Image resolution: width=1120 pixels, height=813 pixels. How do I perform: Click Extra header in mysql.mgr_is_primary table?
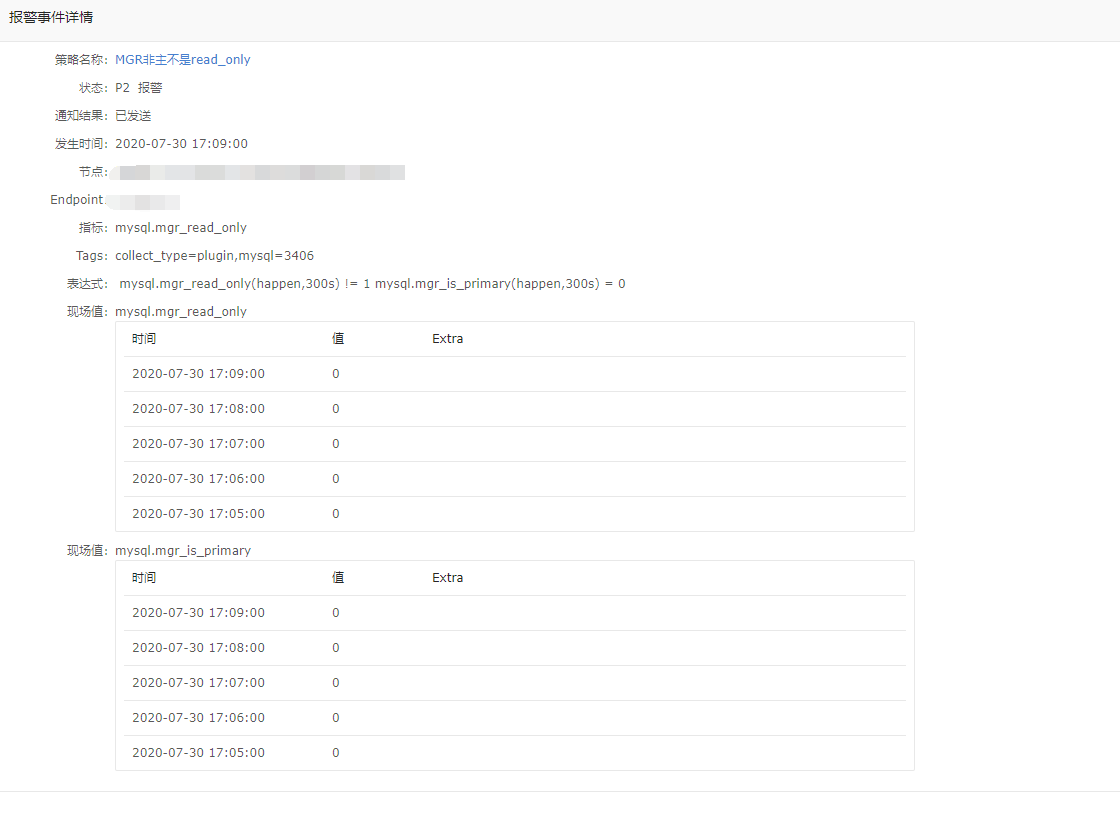tap(447, 578)
